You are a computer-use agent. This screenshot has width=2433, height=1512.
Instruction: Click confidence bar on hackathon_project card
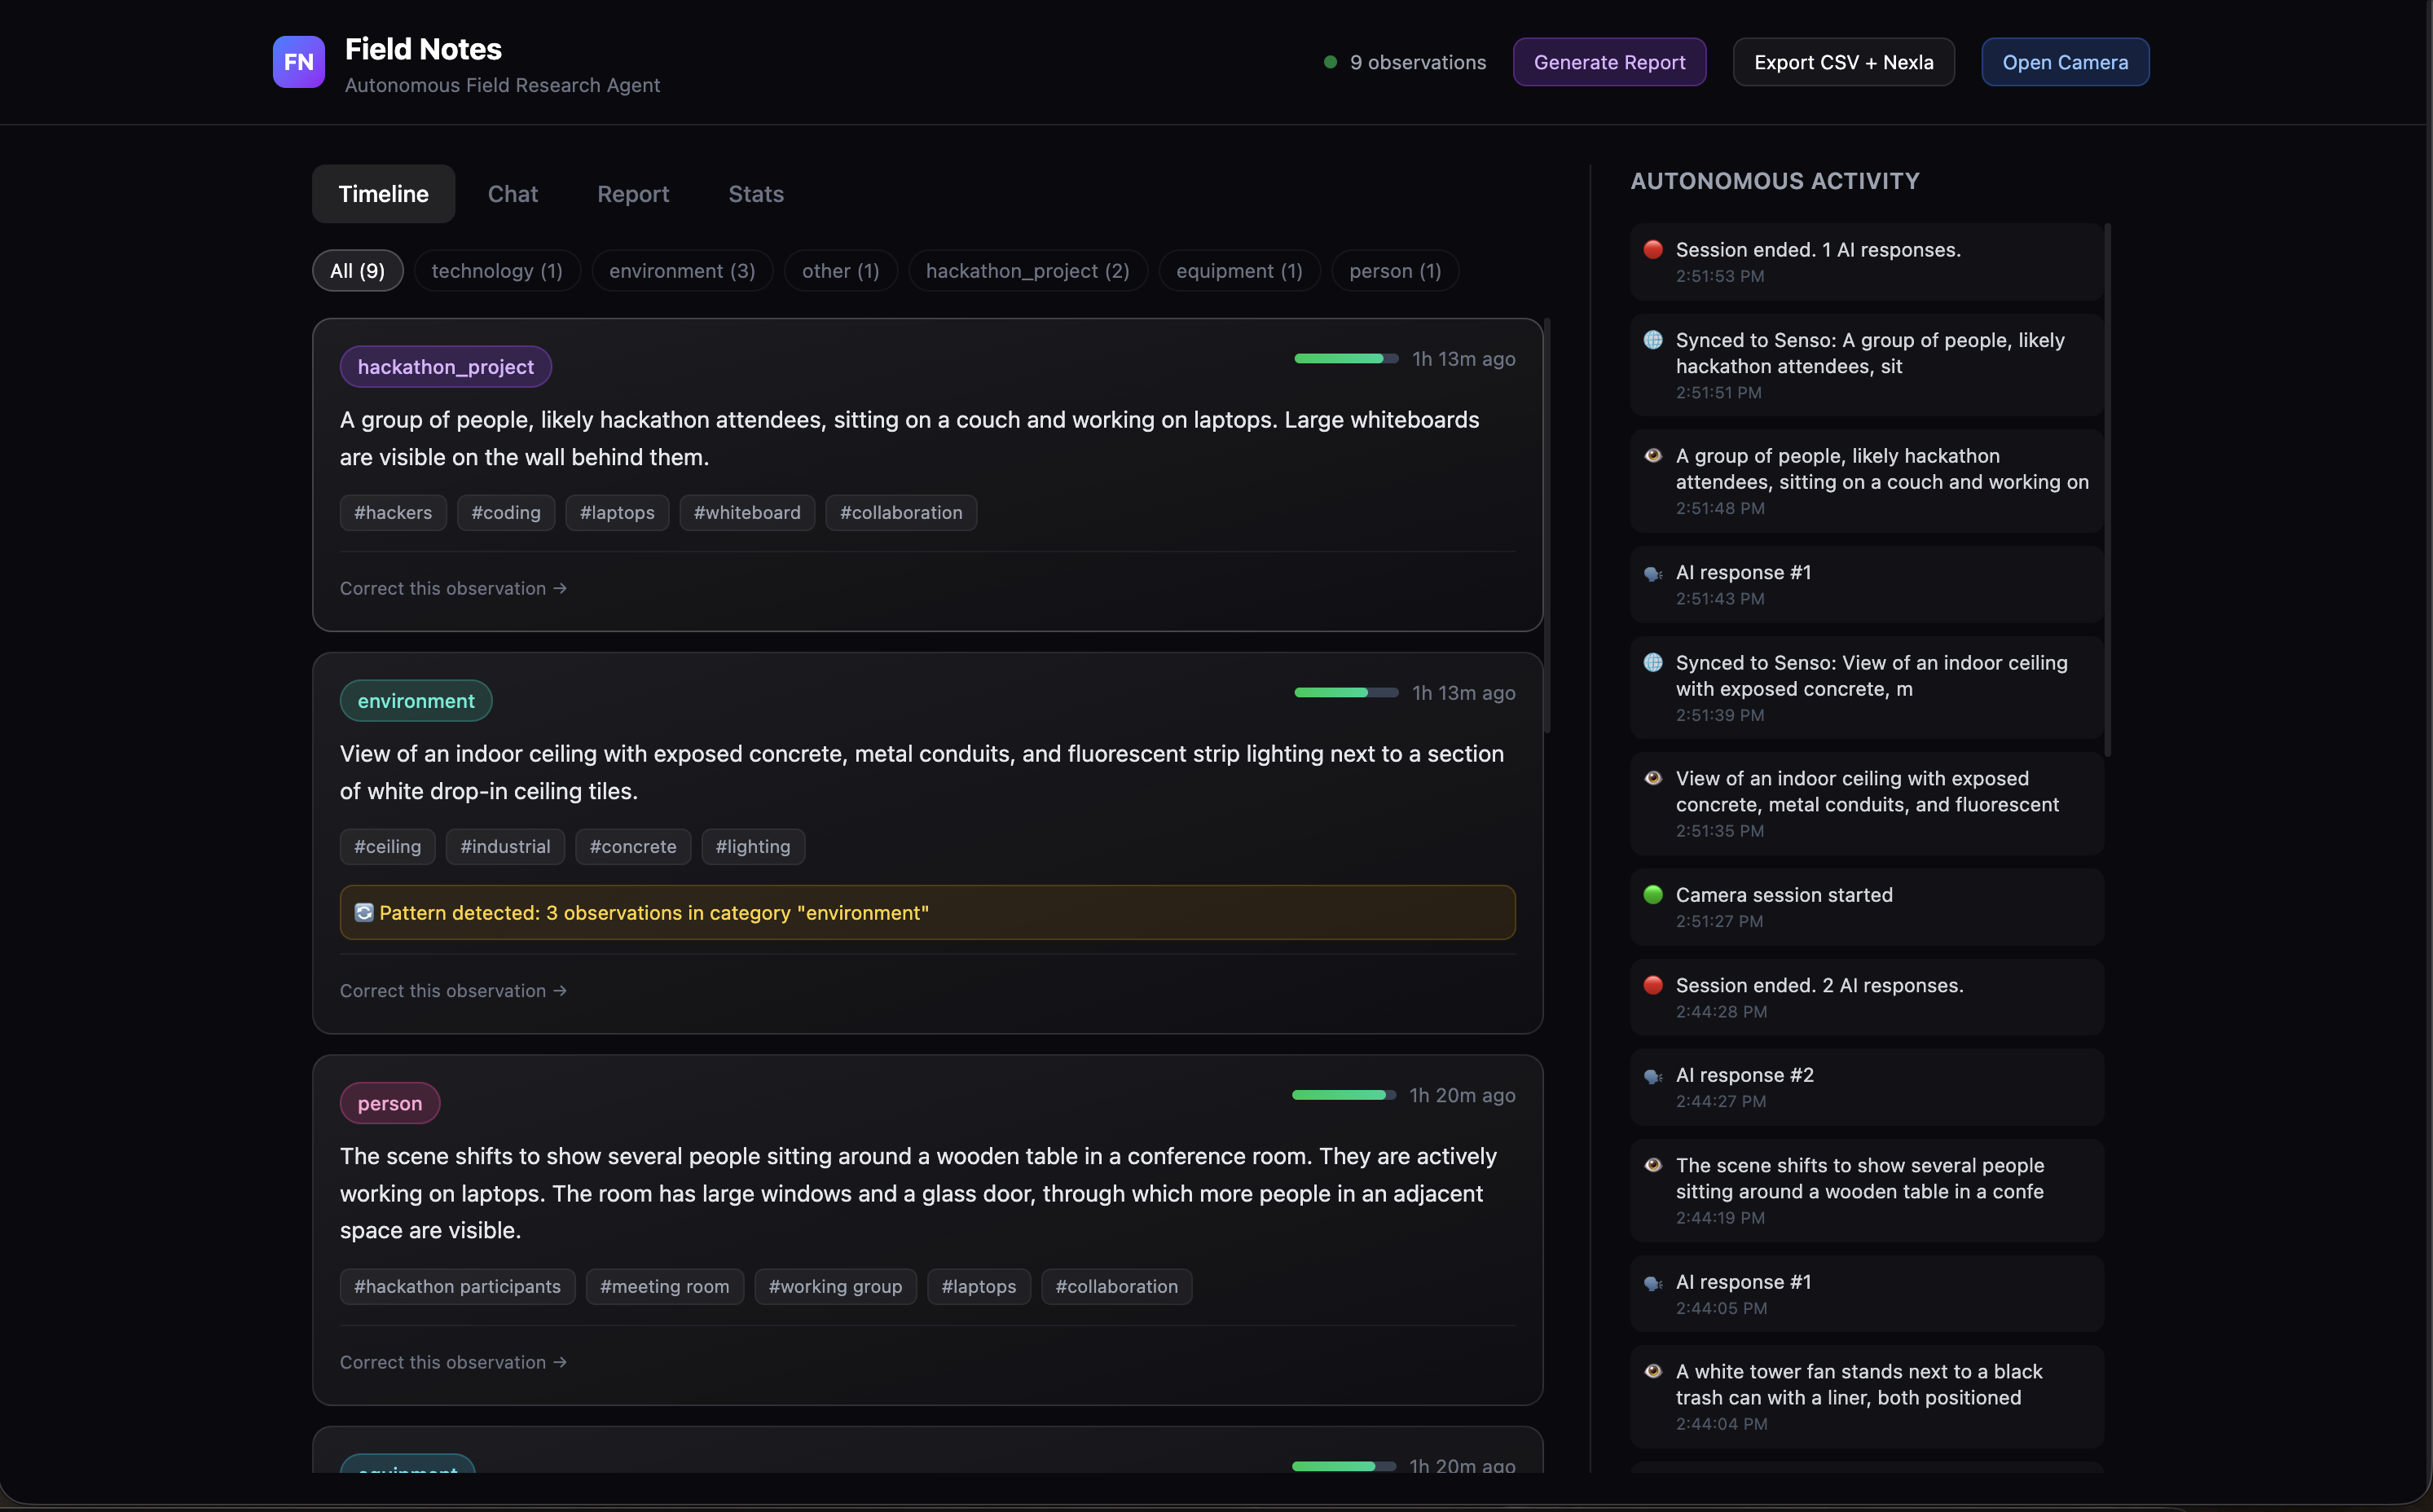click(1345, 359)
